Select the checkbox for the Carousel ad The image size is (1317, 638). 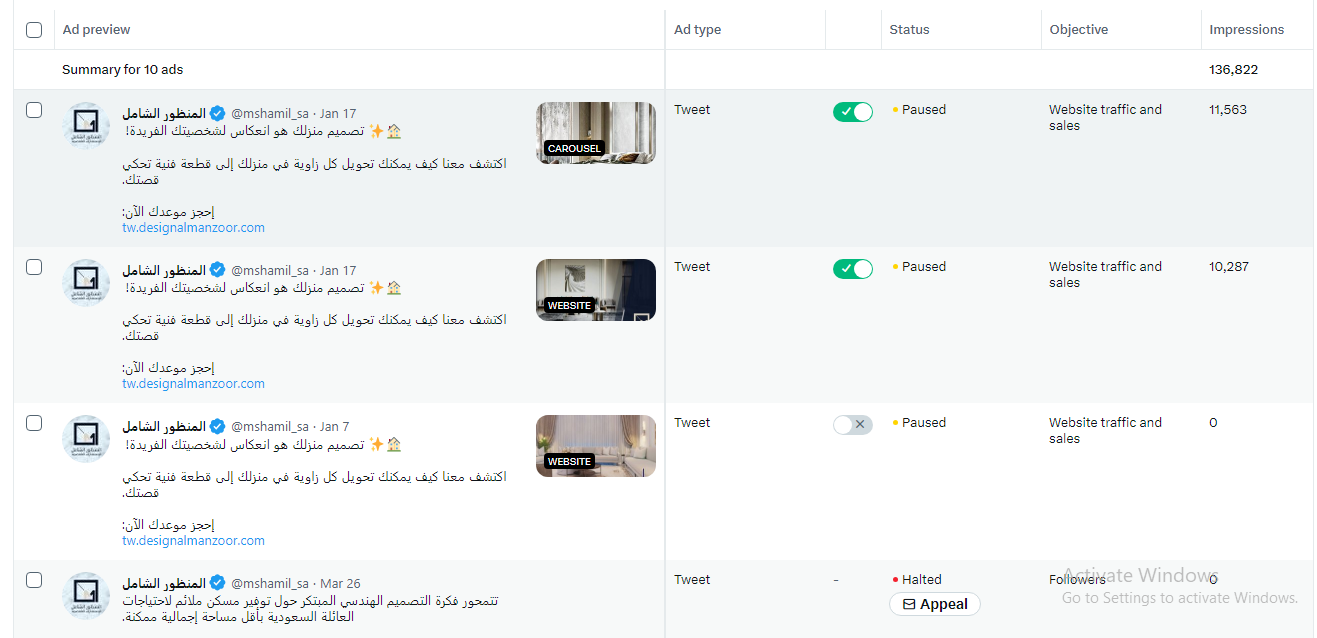point(34,110)
